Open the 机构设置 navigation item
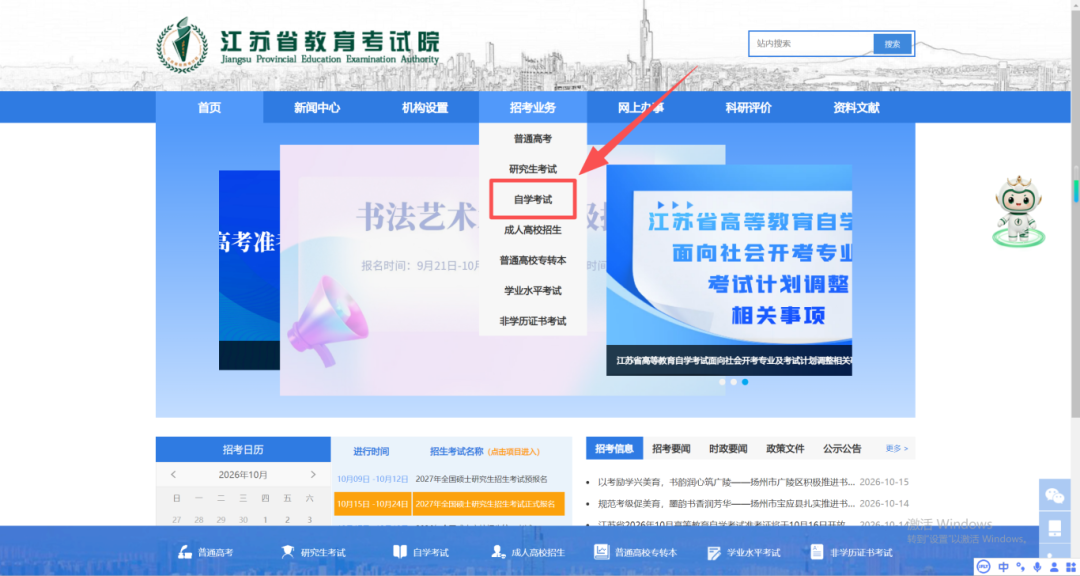The image size is (1080, 576). click(425, 107)
